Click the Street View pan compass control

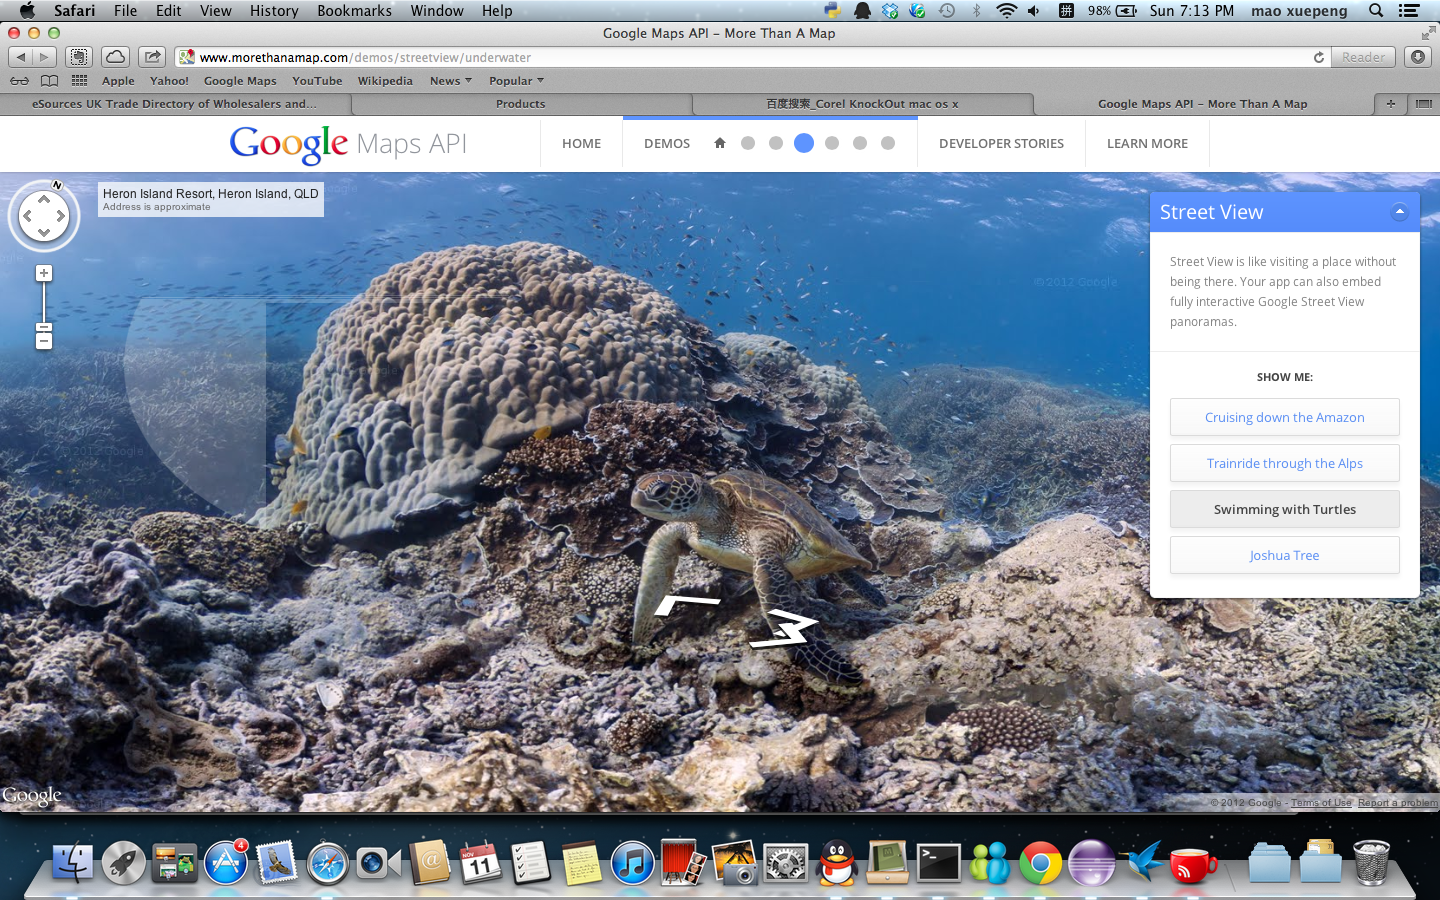pos(44,216)
